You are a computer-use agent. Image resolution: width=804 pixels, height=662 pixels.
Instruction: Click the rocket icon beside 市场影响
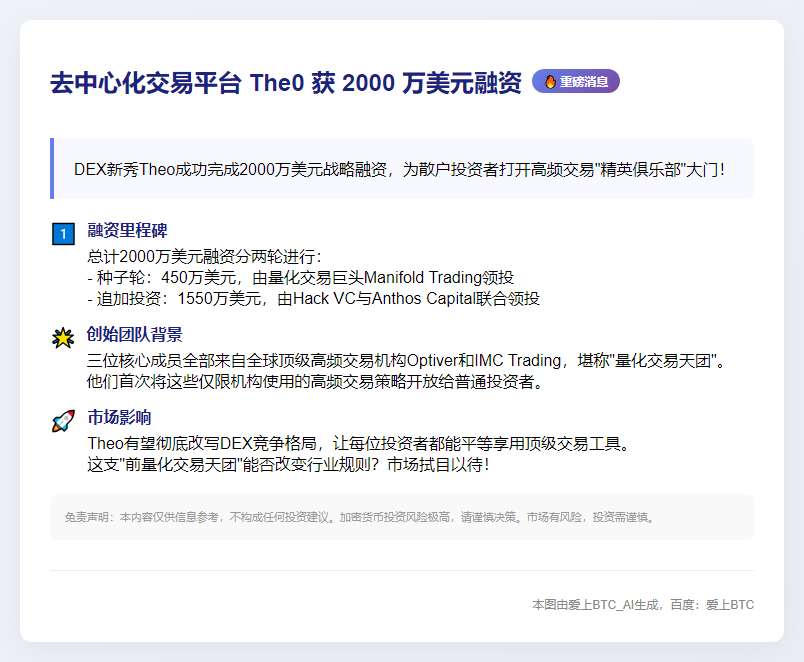point(64,420)
